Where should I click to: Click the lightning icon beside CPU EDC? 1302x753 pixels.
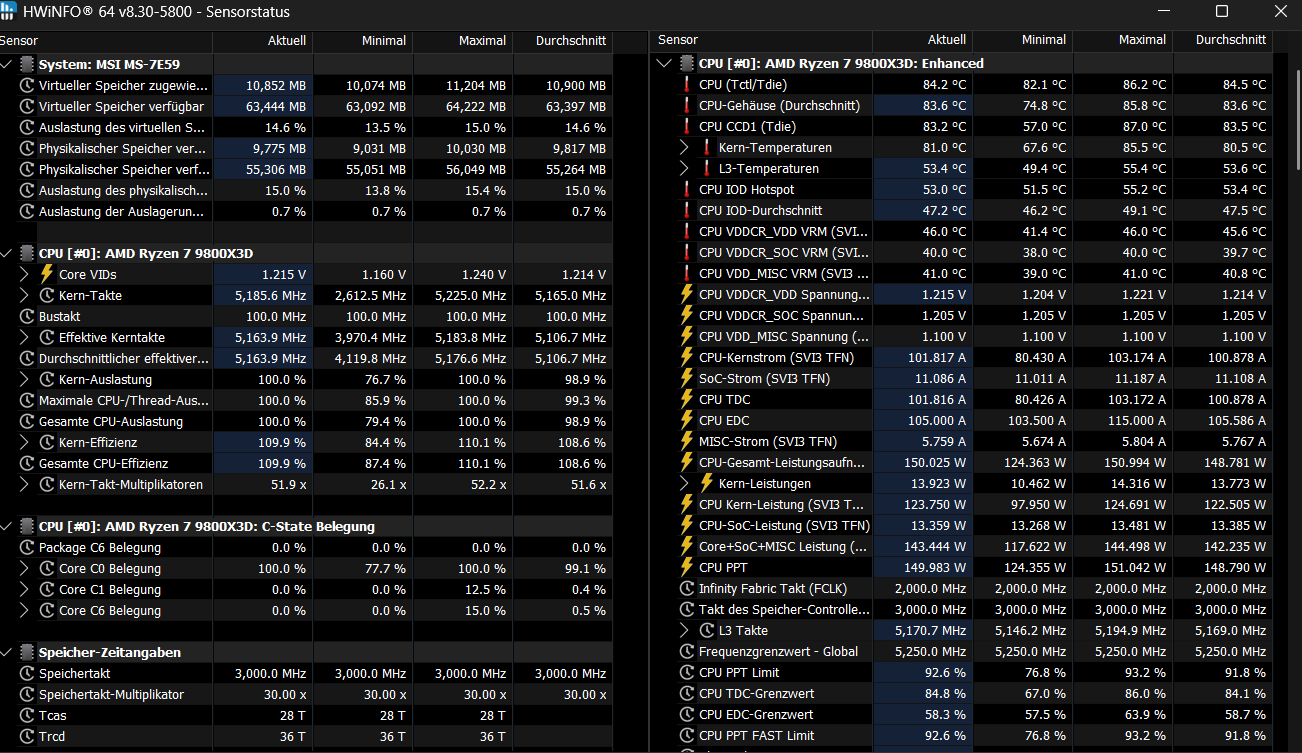[x=686, y=420]
